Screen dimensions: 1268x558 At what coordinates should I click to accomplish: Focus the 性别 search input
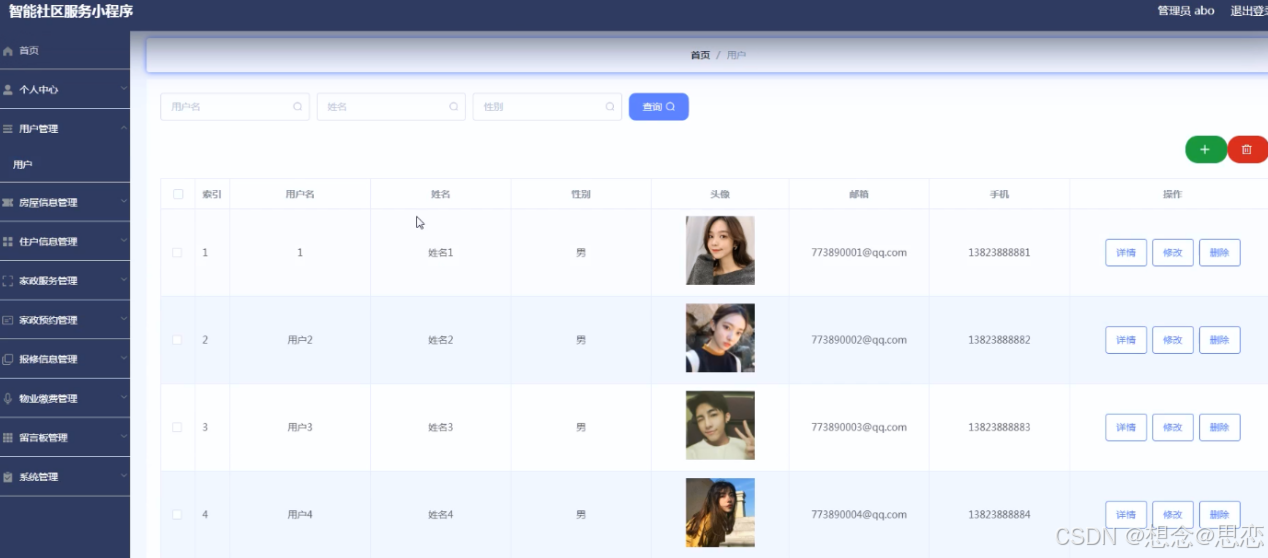(547, 107)
